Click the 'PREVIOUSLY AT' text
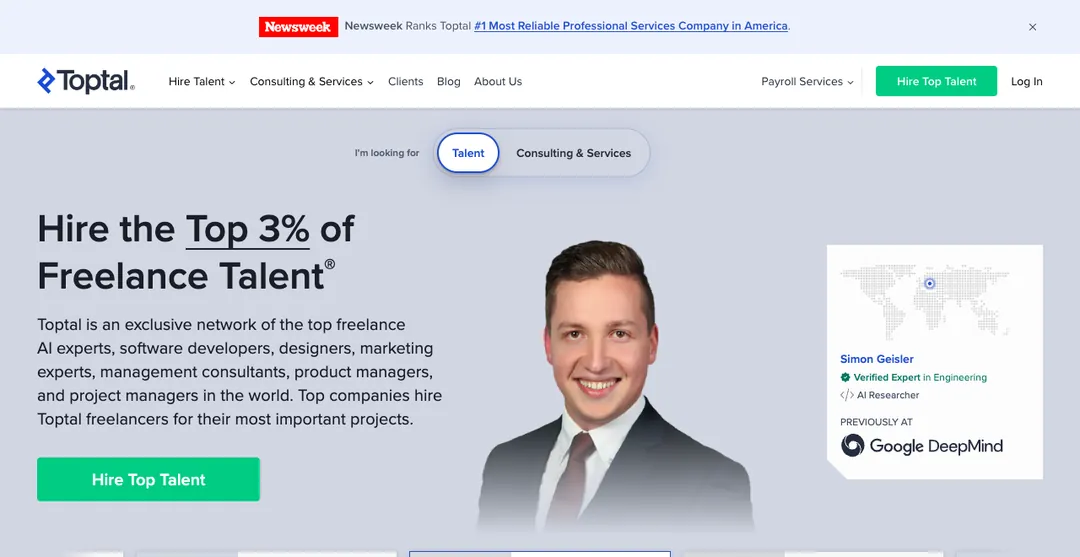1080x557 pixels. tap(876, 422)
